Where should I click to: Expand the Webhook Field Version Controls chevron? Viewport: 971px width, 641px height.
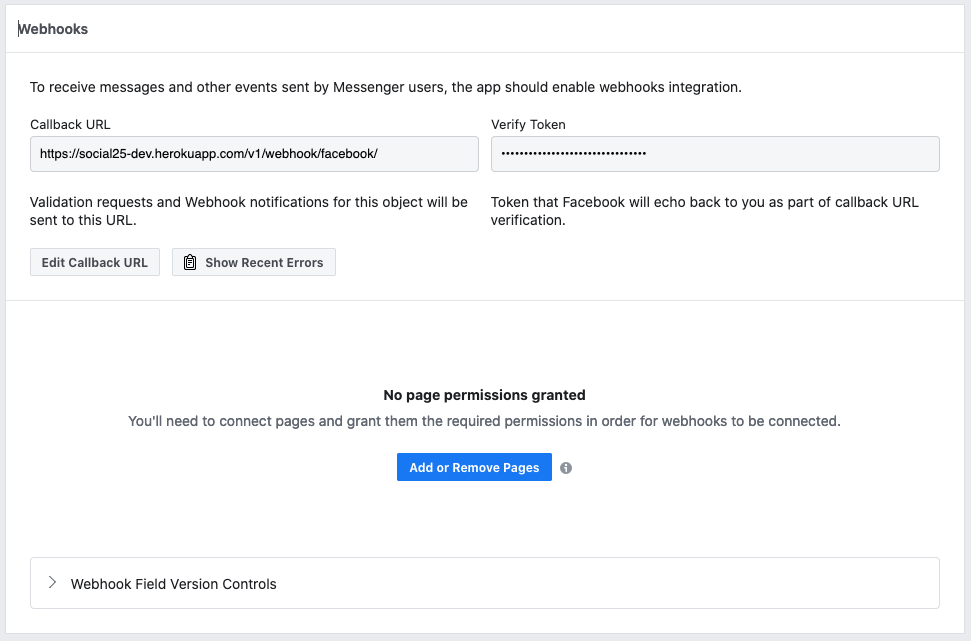[52, 583]
